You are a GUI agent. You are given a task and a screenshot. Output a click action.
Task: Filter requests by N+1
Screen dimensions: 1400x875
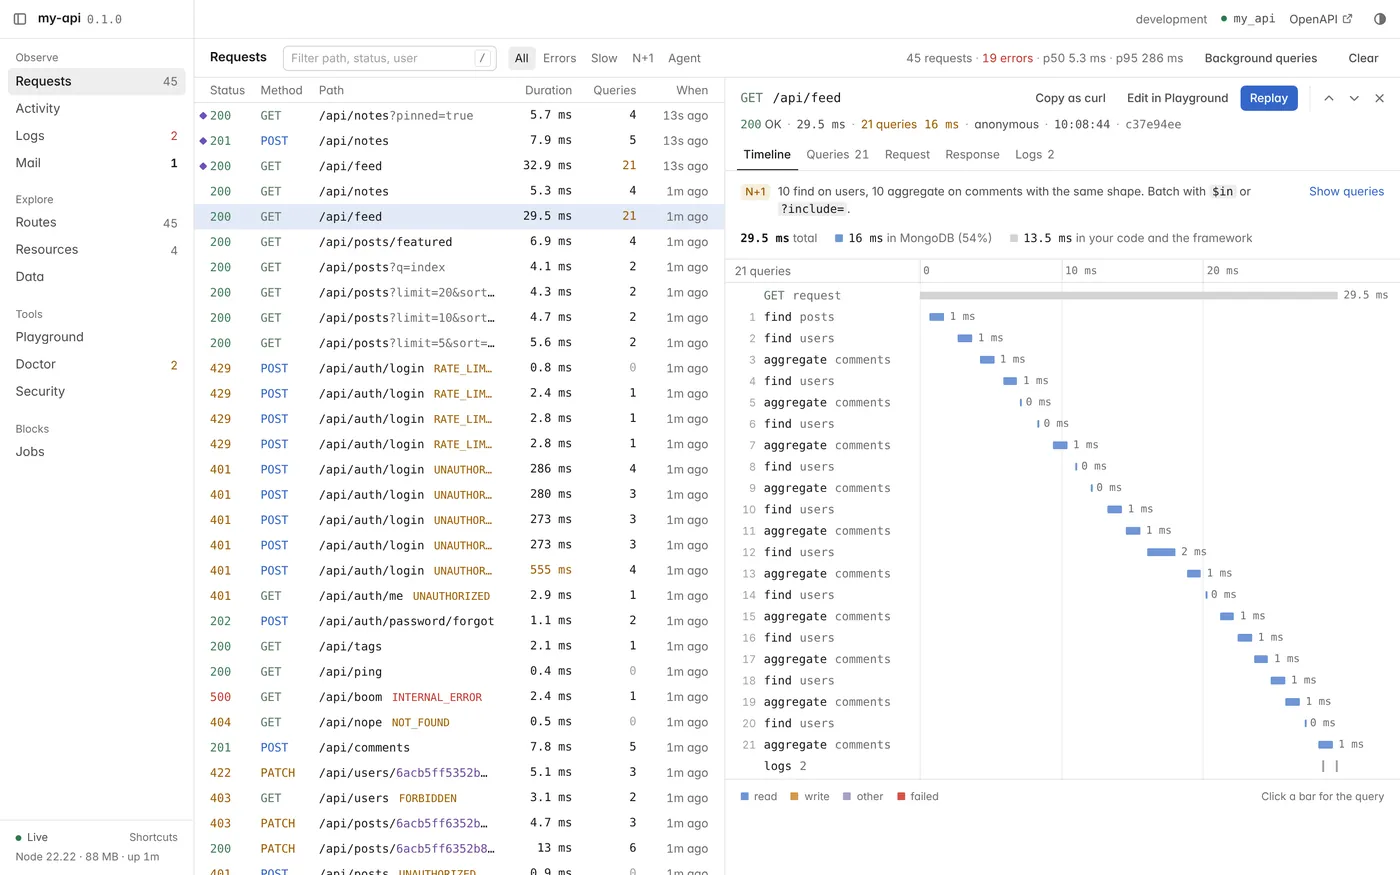643,58
